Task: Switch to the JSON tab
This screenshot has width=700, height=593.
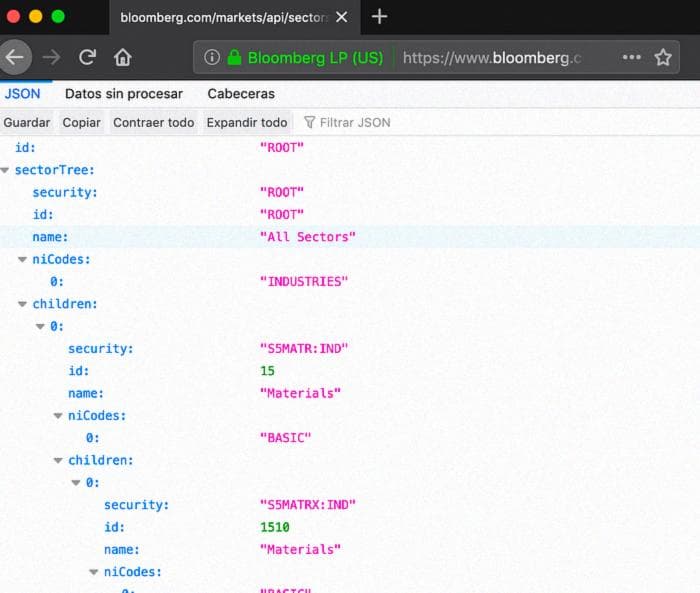Action: 22,94
